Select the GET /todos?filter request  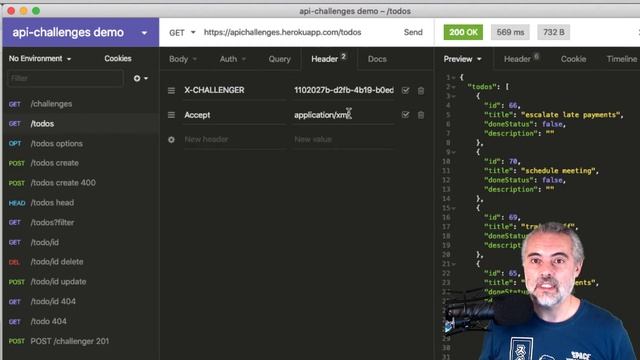[81, 222]
